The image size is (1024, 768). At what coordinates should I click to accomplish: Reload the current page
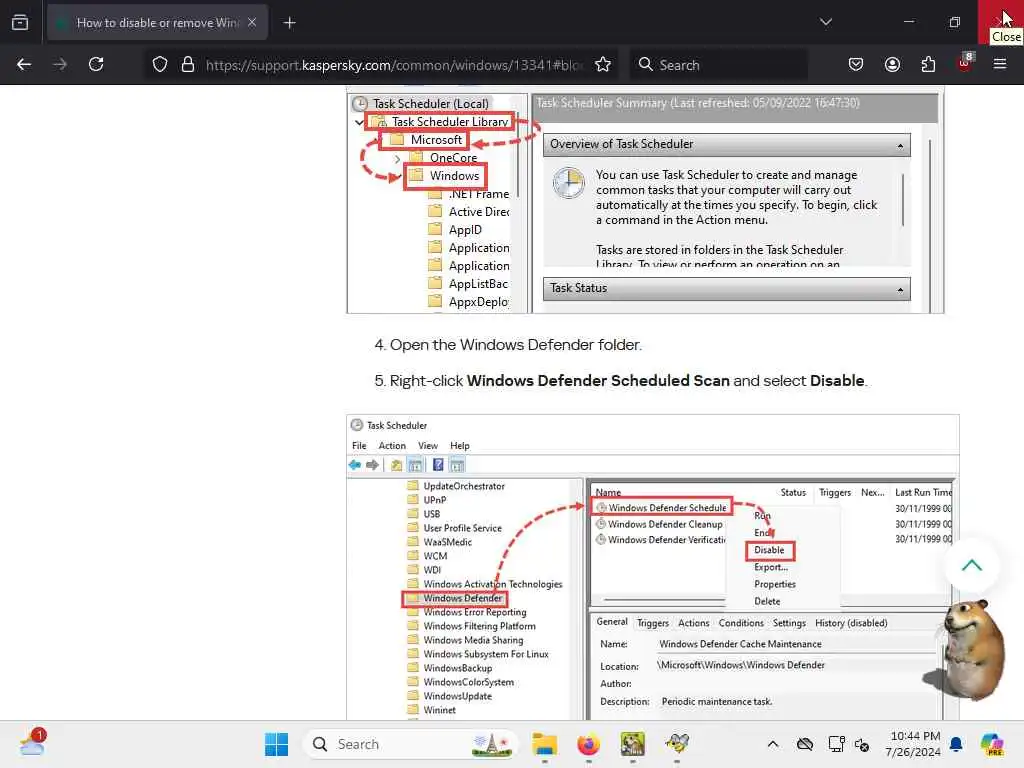tap(96, 64)
